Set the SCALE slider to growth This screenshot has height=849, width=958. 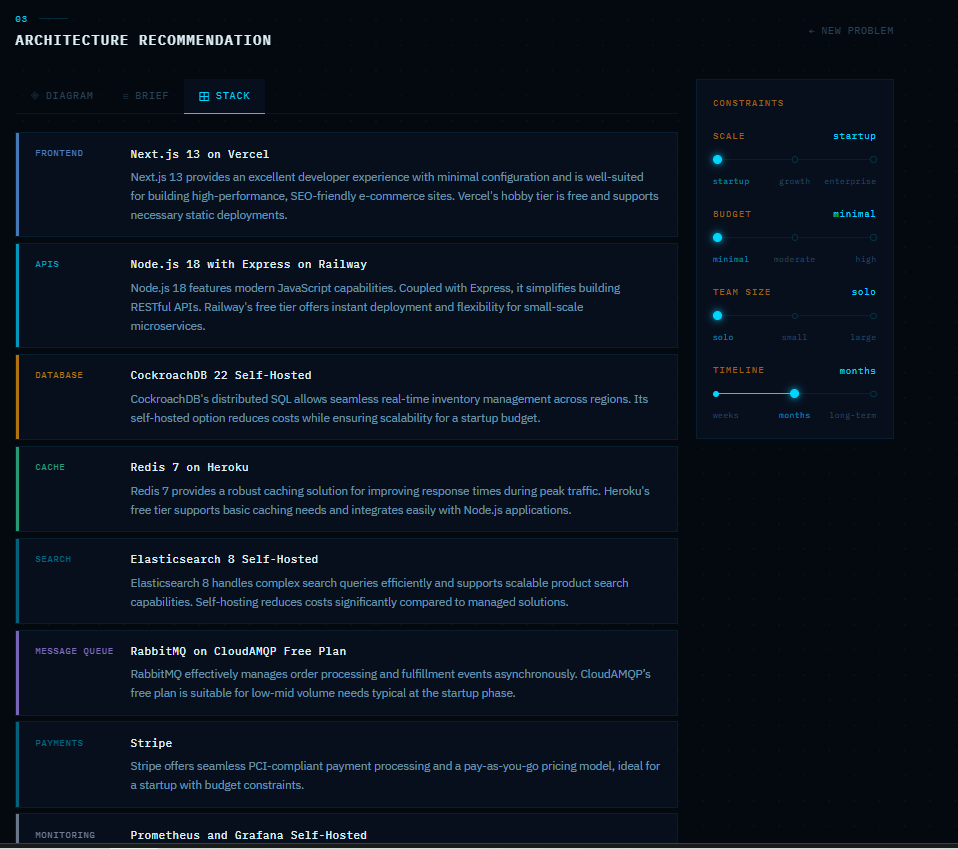tap(794, 159)
